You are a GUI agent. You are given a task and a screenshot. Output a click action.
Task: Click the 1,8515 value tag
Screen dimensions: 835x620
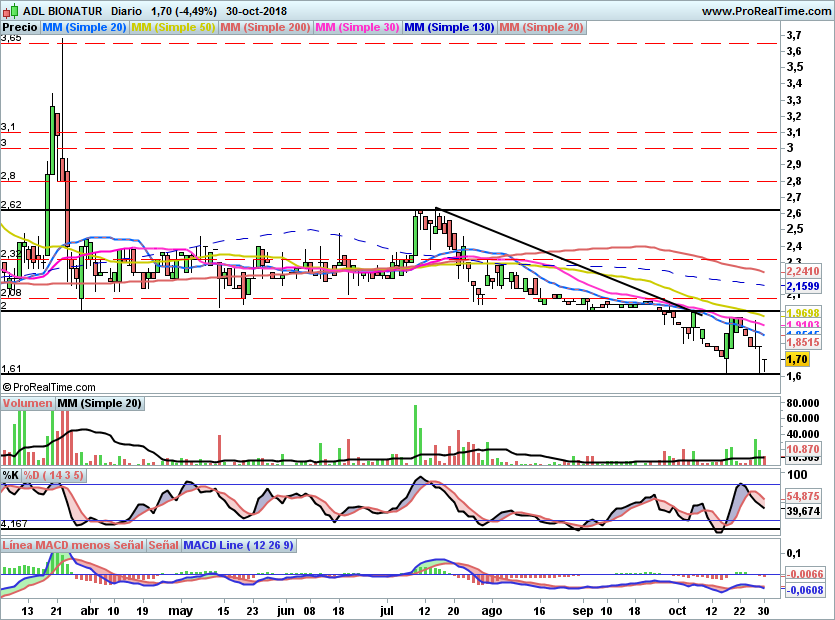803,342
